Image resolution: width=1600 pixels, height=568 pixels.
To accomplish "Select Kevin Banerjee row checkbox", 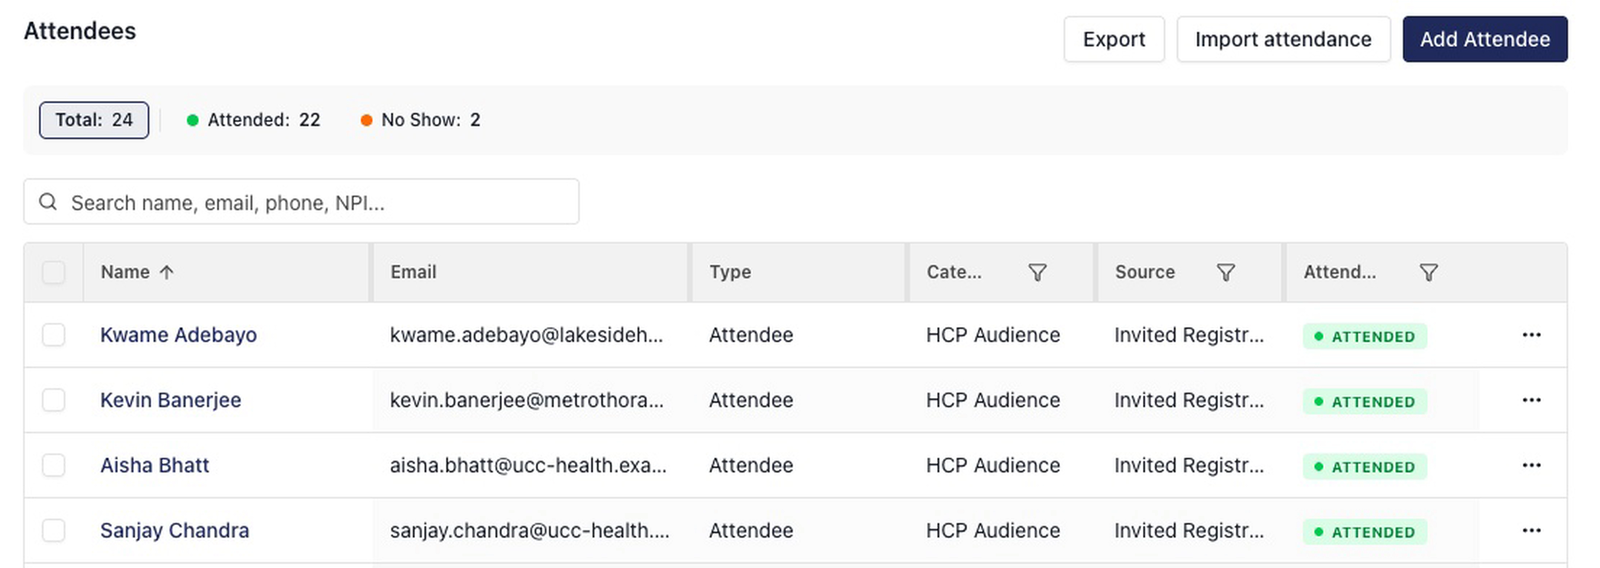I will pyautogui.click(x=54, y=400).
